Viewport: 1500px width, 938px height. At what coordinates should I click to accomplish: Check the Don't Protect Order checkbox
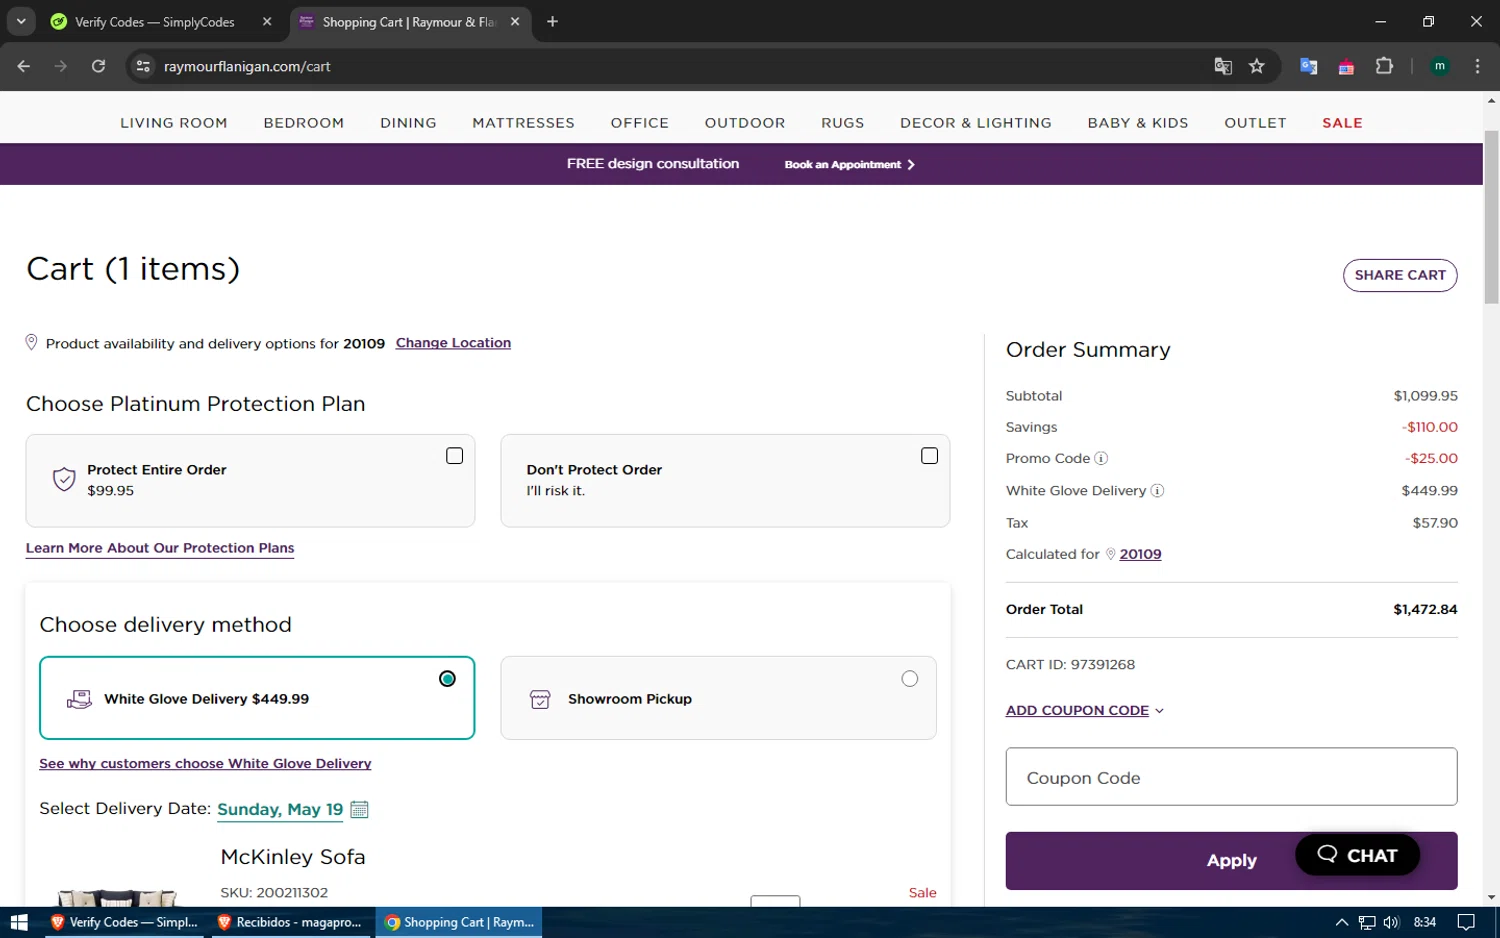(x=929, y=456)
